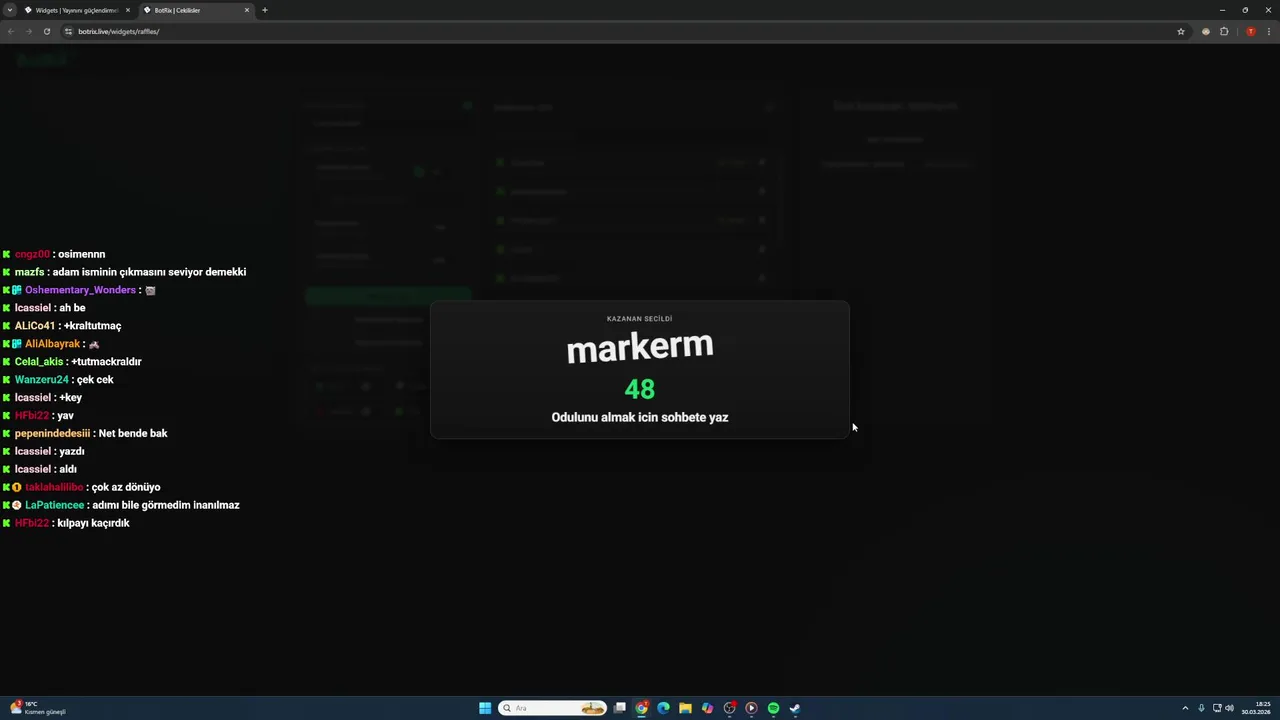Viewport: 1280px width, 720px height.
Task: Click chat username Celal_akis
Action: [39, 362]
